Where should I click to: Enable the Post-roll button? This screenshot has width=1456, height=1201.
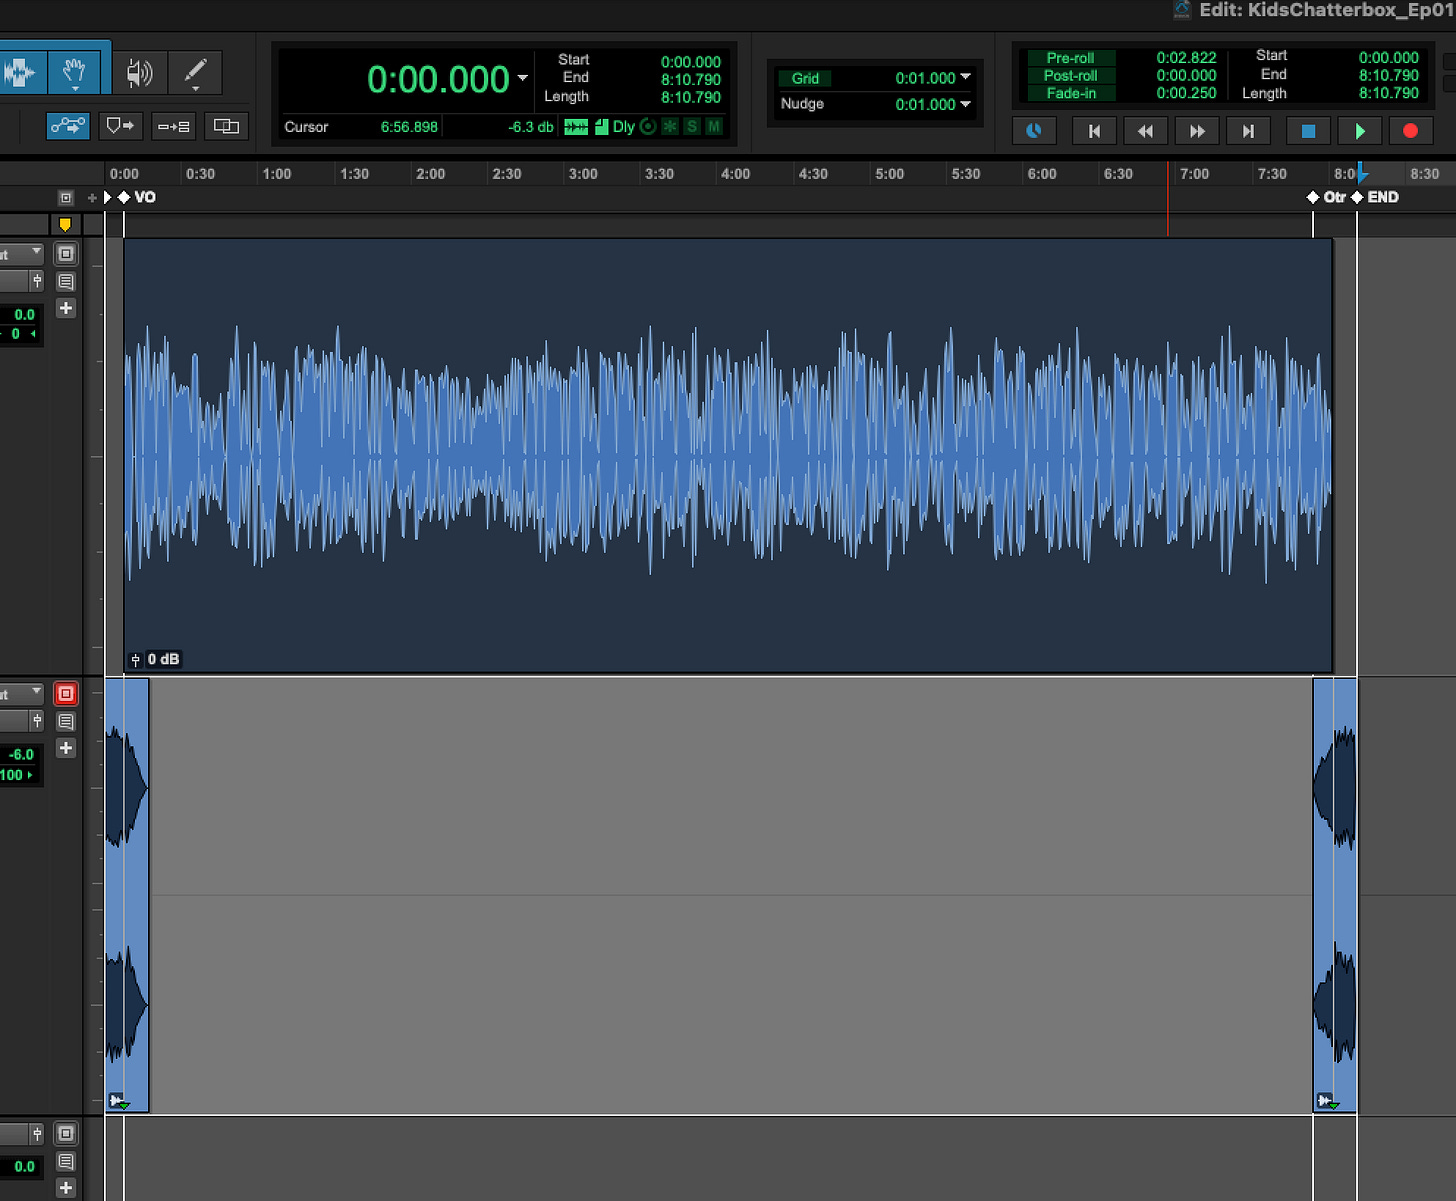click(1070, 75)
